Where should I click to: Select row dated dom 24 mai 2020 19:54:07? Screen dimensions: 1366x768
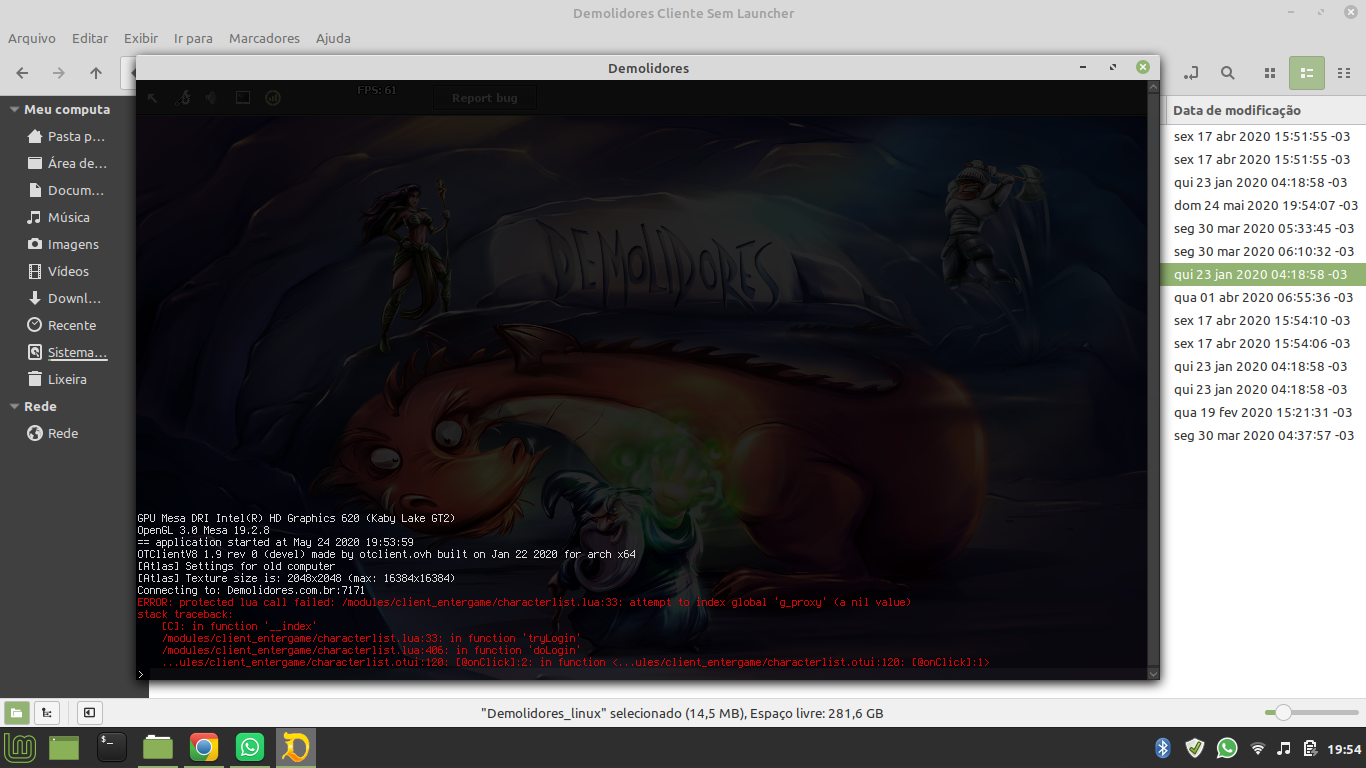[1264, 205]
